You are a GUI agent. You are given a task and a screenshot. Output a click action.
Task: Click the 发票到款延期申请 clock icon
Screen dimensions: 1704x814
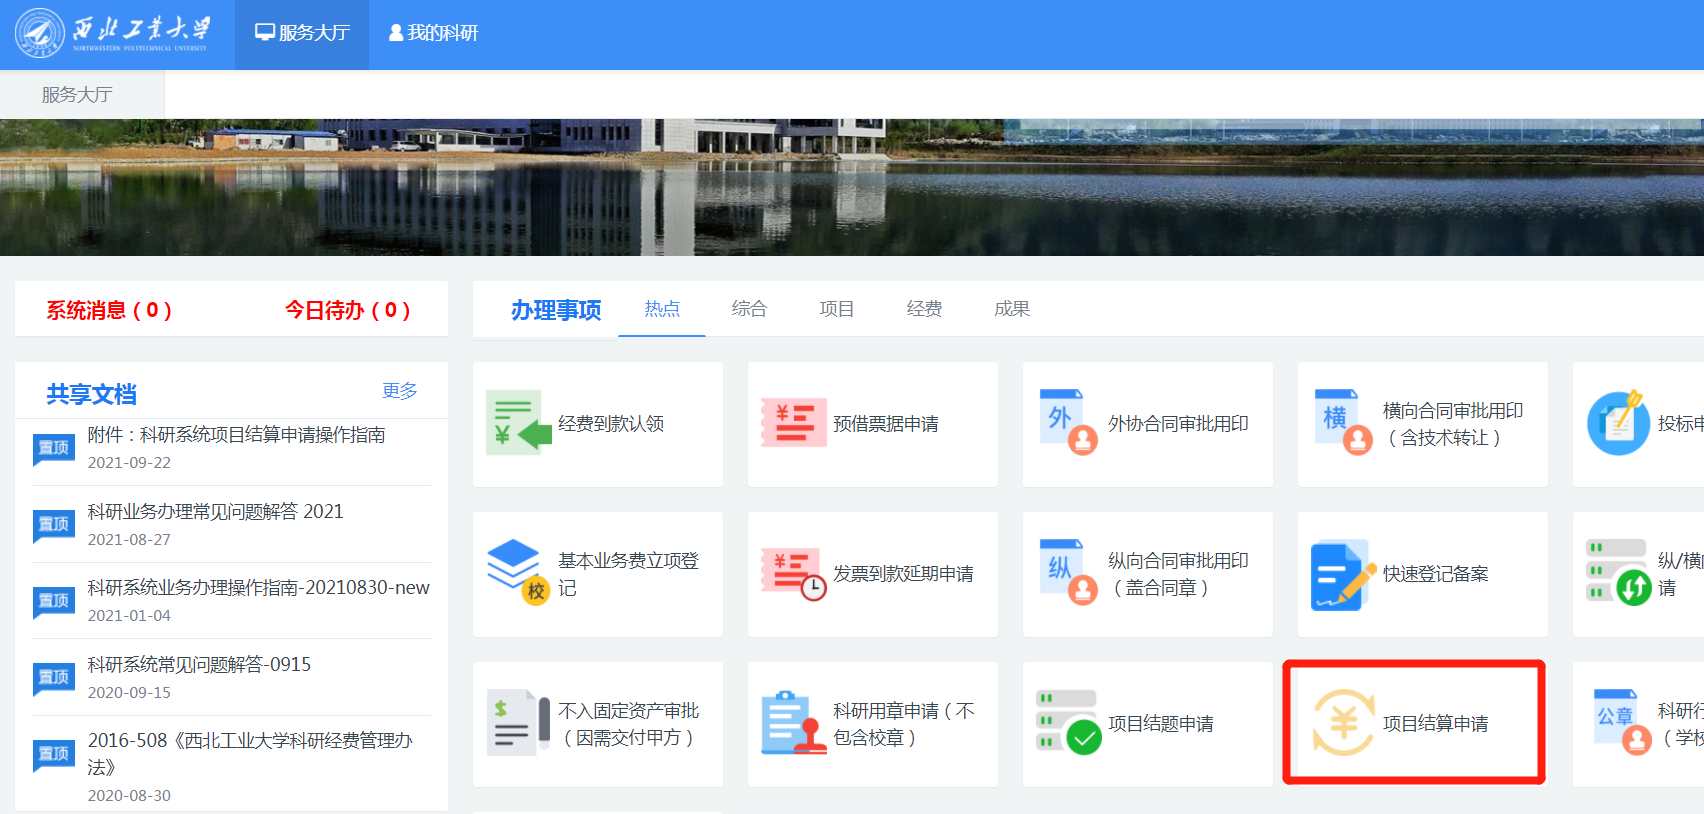pyautogui.click(x=793, y=573)
